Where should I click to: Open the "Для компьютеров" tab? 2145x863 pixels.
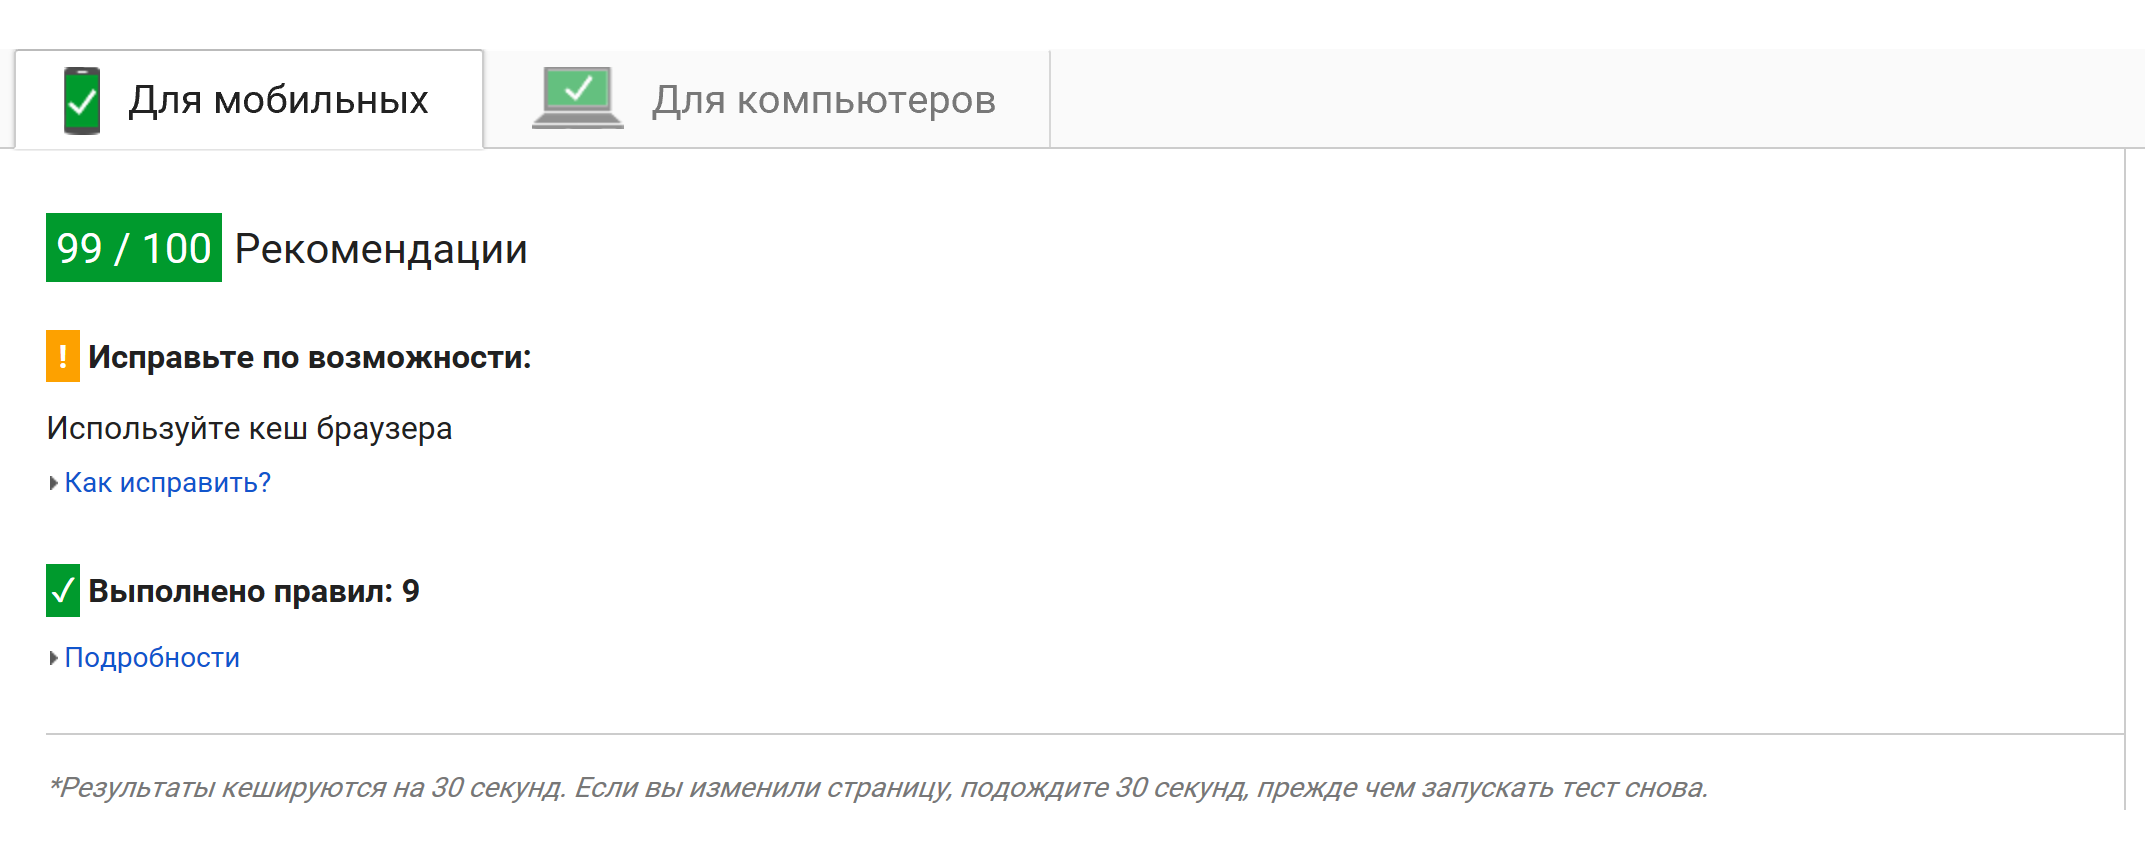point(823,100)
